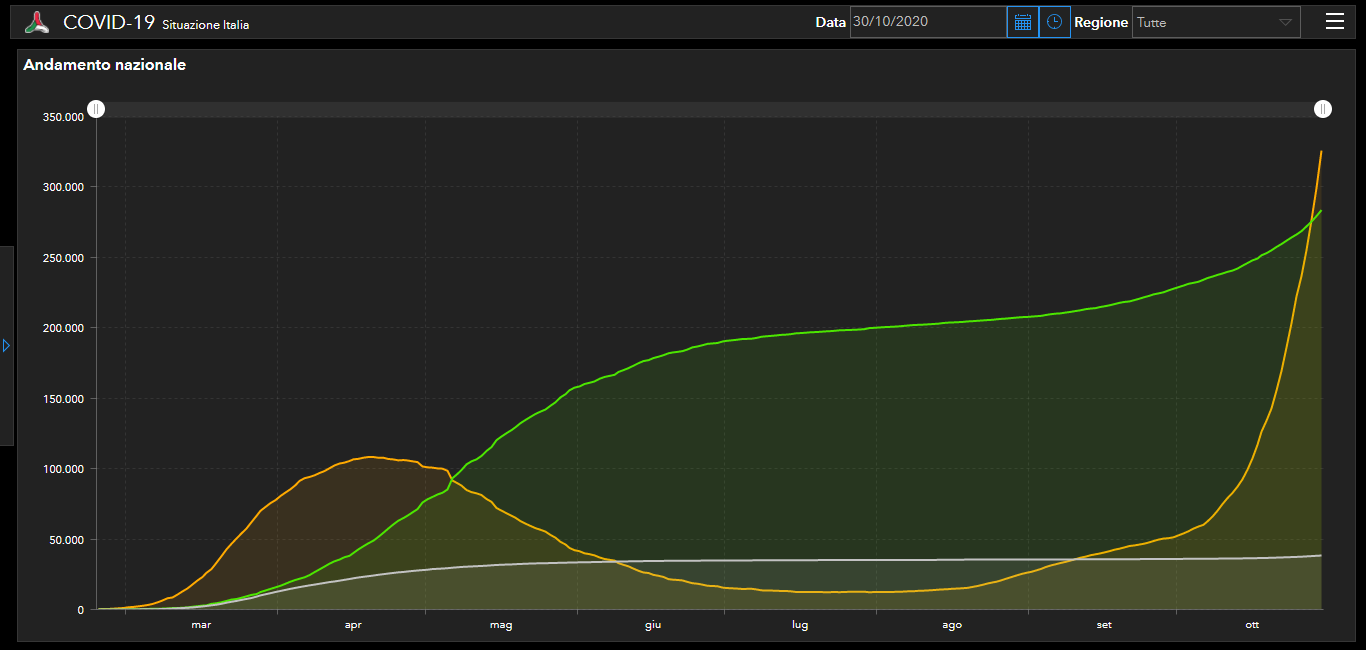Grab the left handle of the range slider
The height and width of the screenshot is (650, 1366).
pos(96,109)
